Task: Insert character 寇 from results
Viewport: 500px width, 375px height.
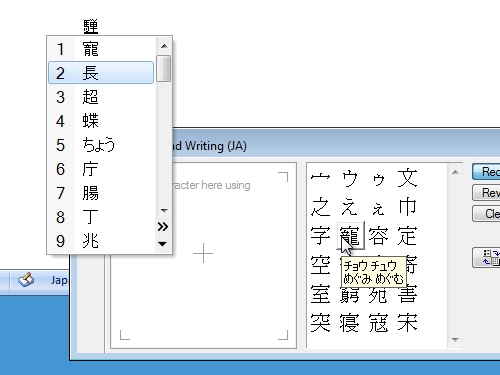Action: point(379,323)
